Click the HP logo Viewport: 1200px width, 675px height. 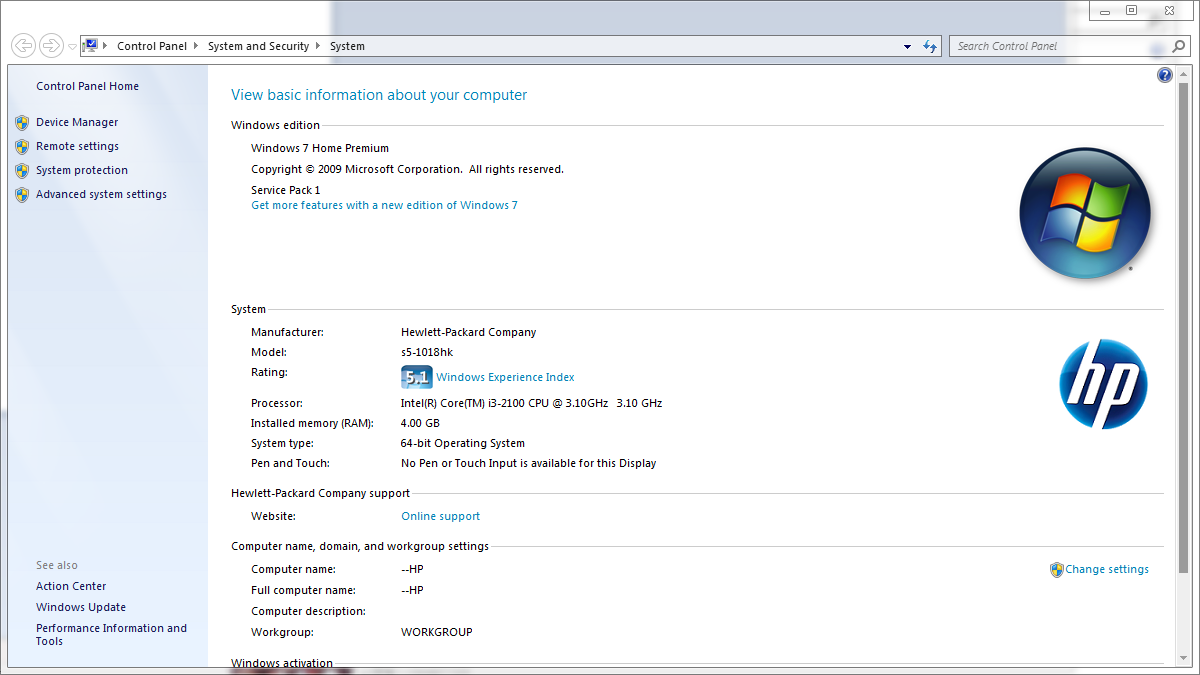point(1103,385)
